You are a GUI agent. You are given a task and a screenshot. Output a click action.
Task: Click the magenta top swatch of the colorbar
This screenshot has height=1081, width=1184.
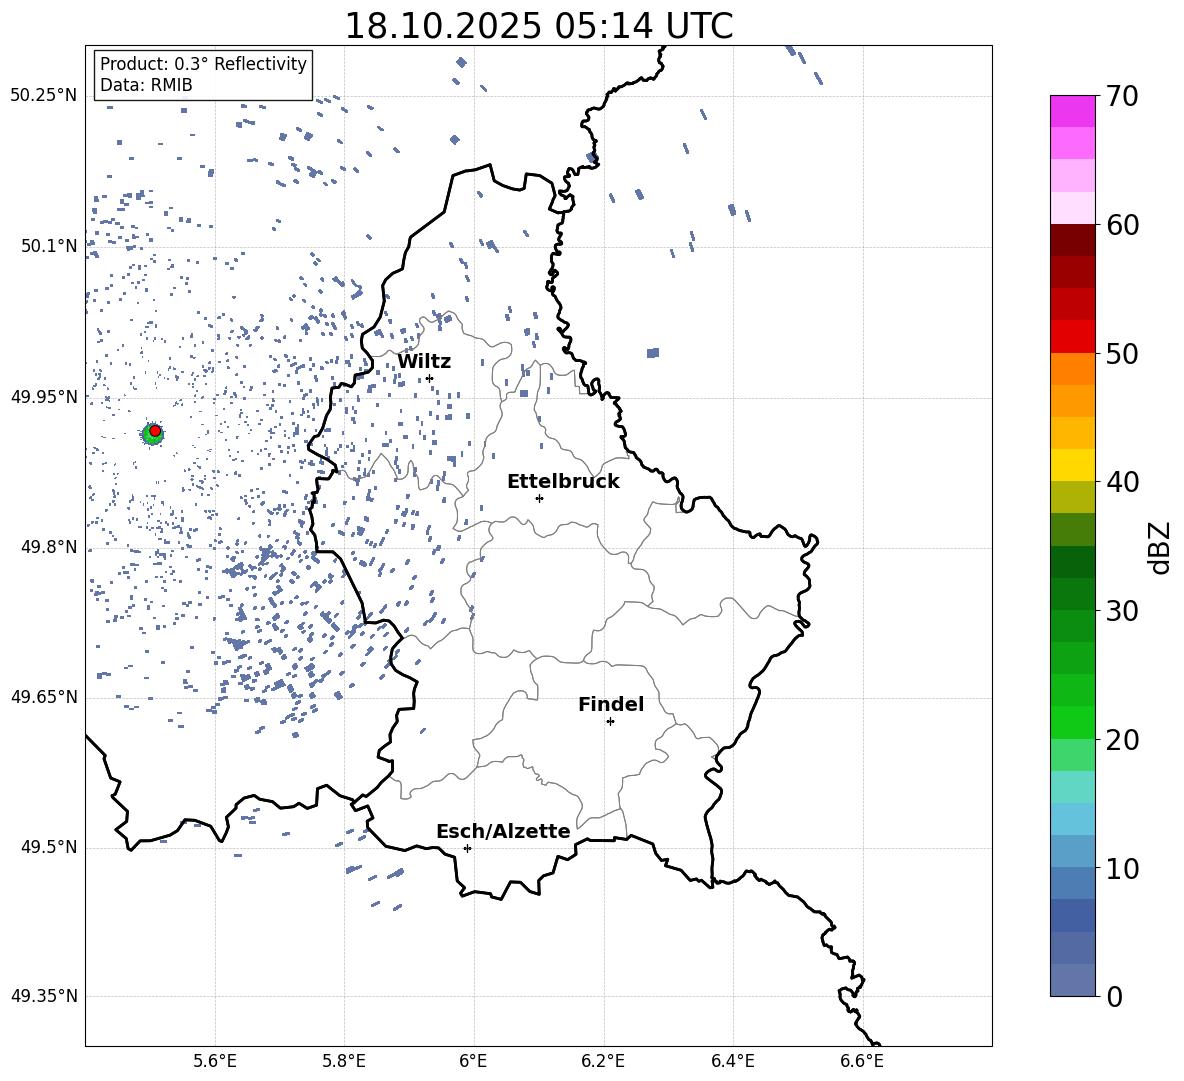1073,111
